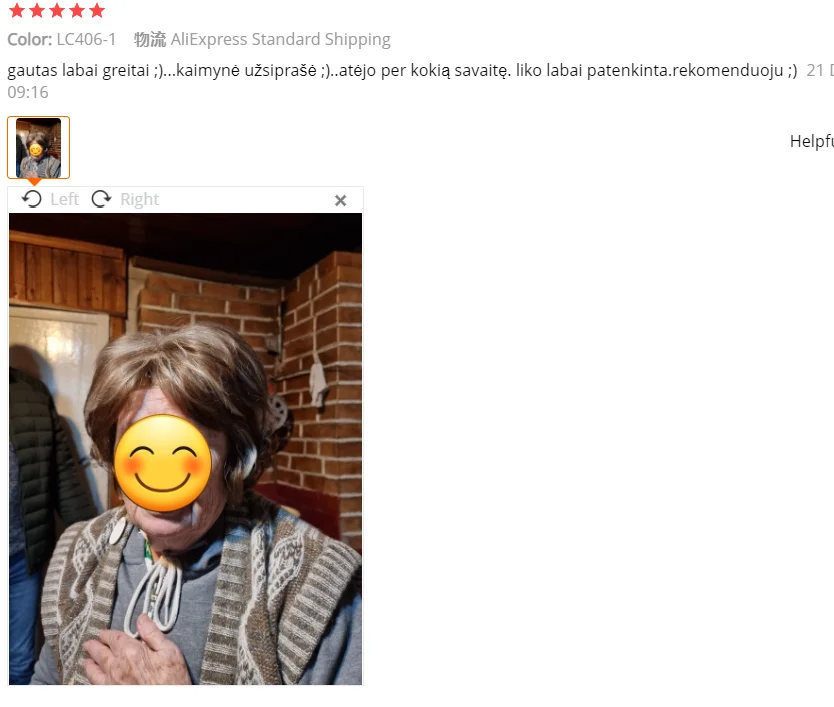Click the "Left" rotate label
This screenshot has height=707, width=834.
(x=64, y=199)
